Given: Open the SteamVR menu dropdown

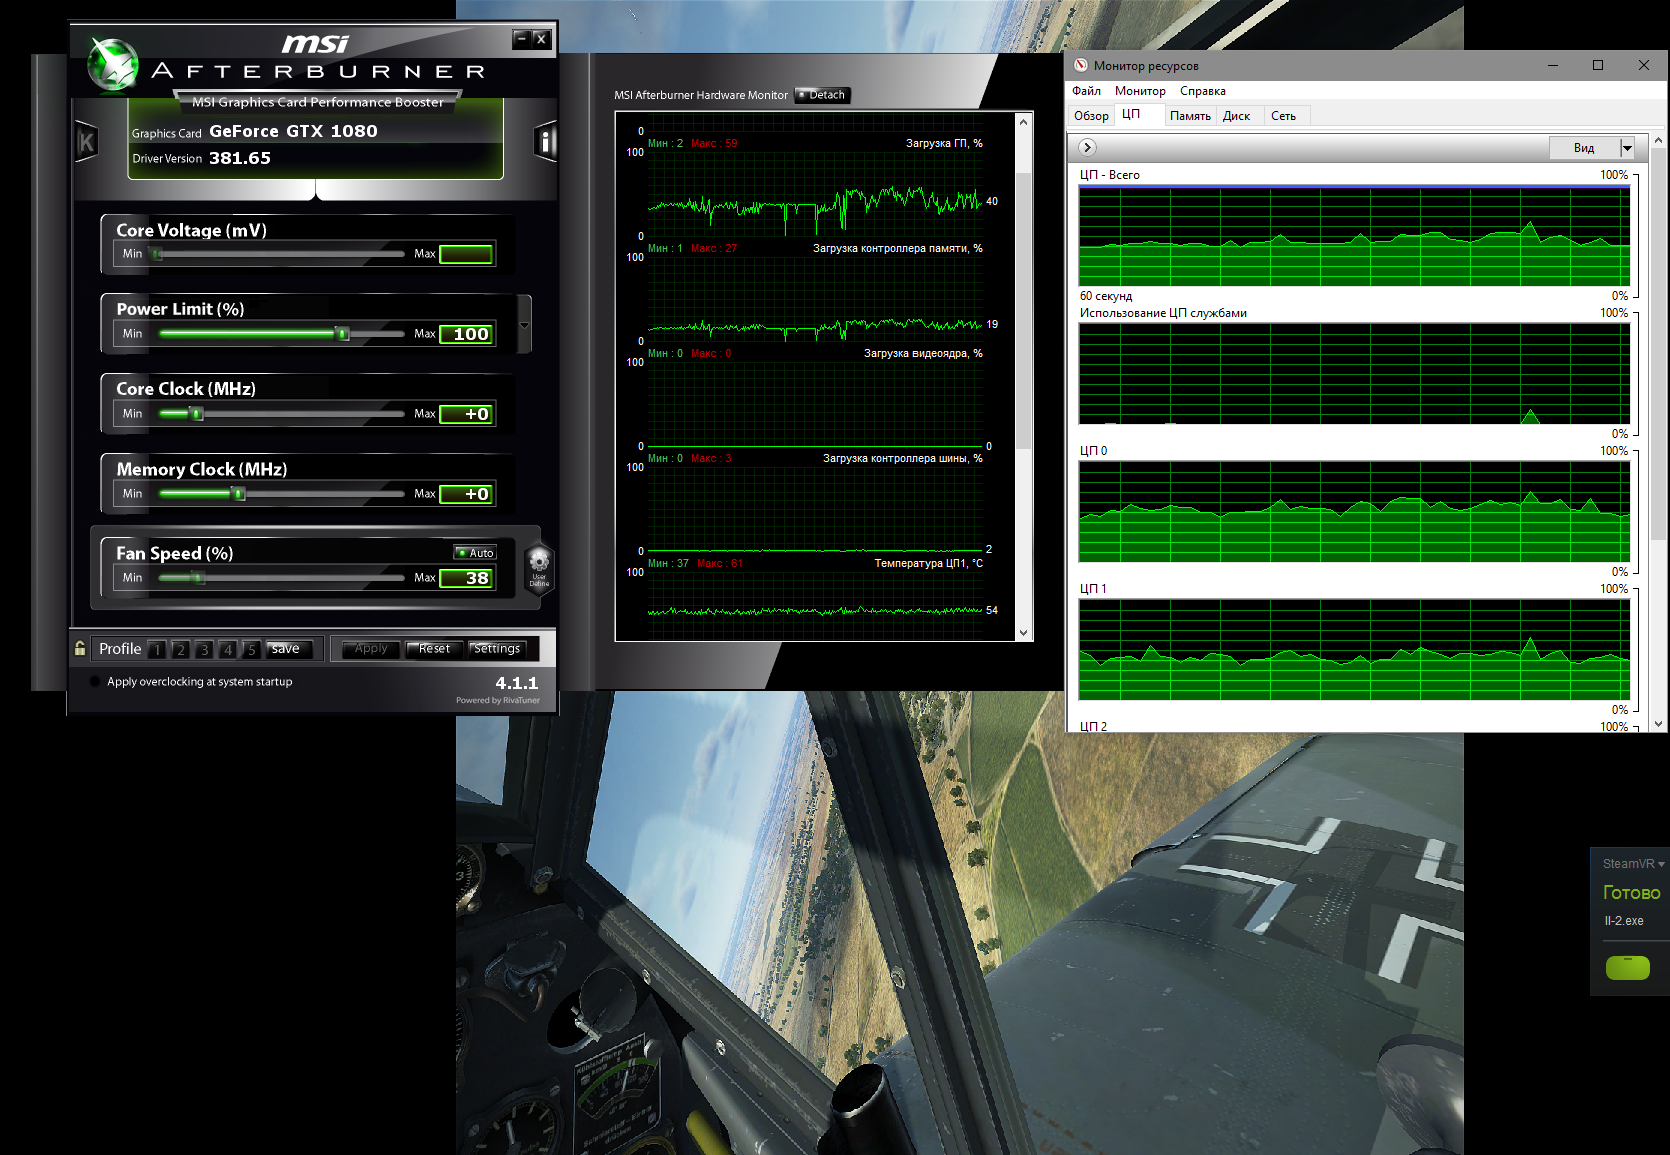Looking at the screenshot, I should click(1633, 864).
